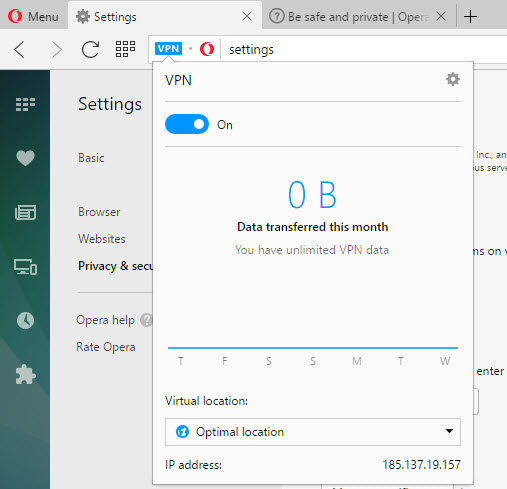
Task: Click the 0 B data counter
Action: [312, 195]
